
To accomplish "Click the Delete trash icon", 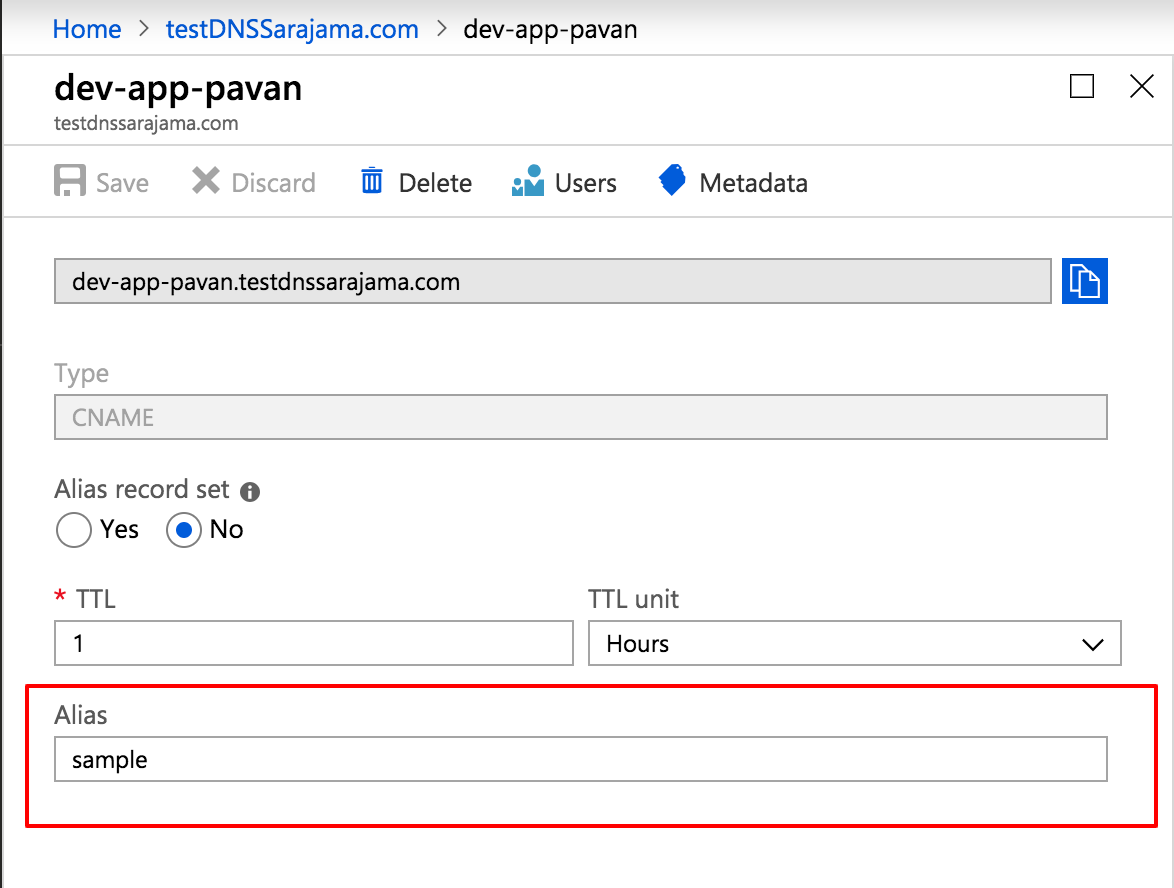I will 370,181.
